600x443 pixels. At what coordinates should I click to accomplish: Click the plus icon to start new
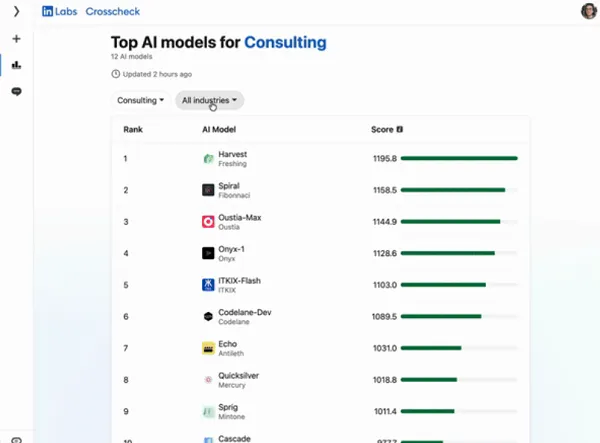(16, 39)
